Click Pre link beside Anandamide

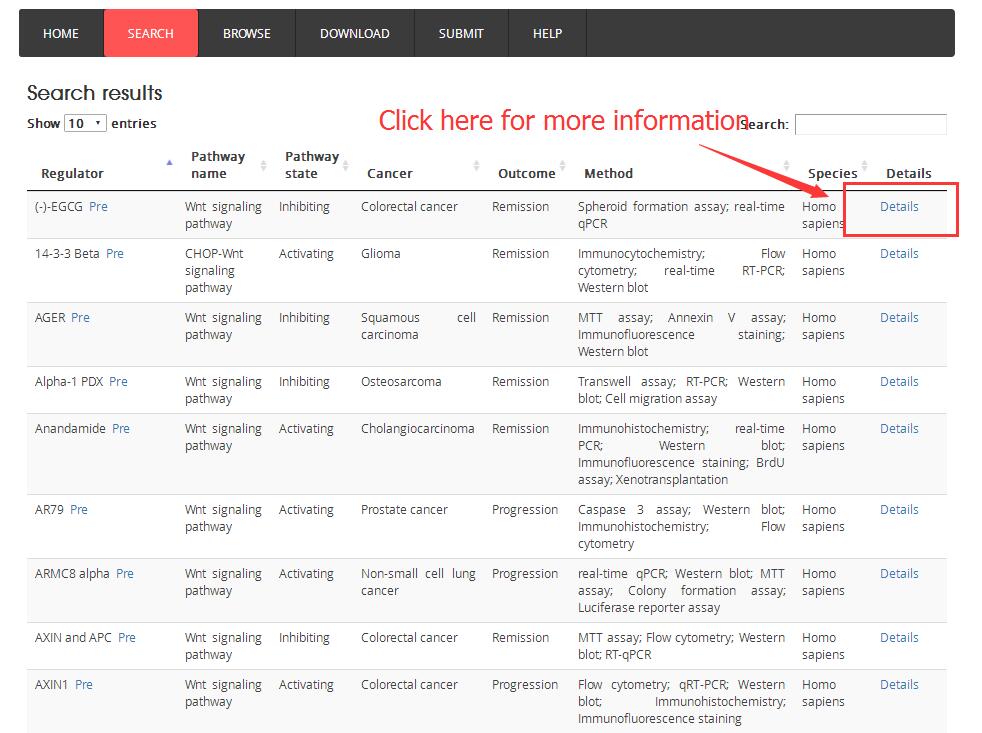click(x=121, y=429)
